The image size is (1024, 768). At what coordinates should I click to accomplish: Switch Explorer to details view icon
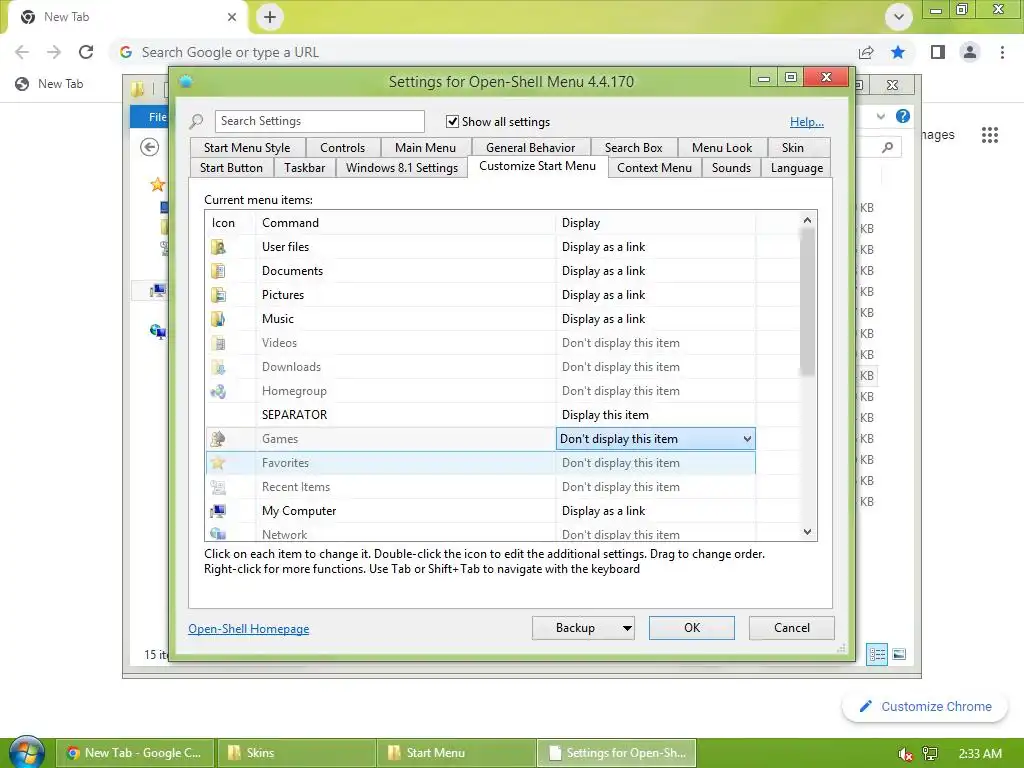click(x=877, y=654)
